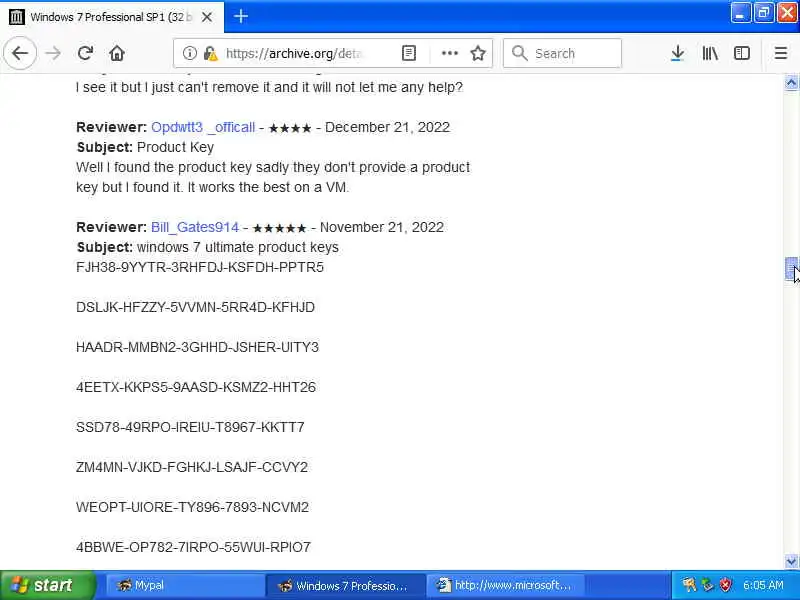Click the date December 21, 2022
The height and width of the screenshot is (600, 800).
pyautogui.click(x=387, y=127)
